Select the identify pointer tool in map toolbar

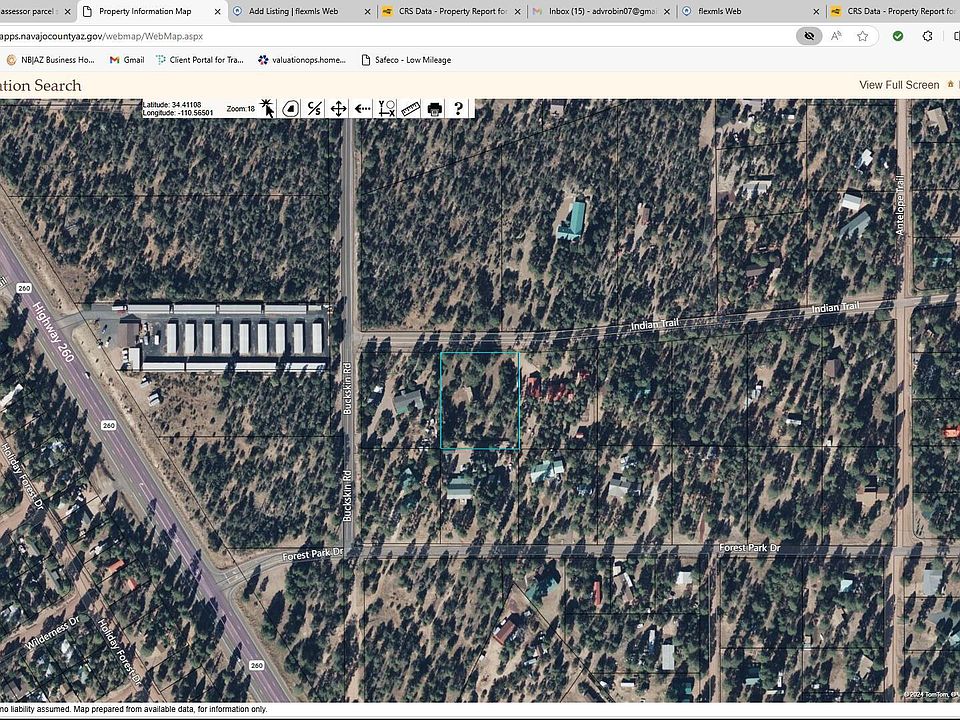coord(267,108)
